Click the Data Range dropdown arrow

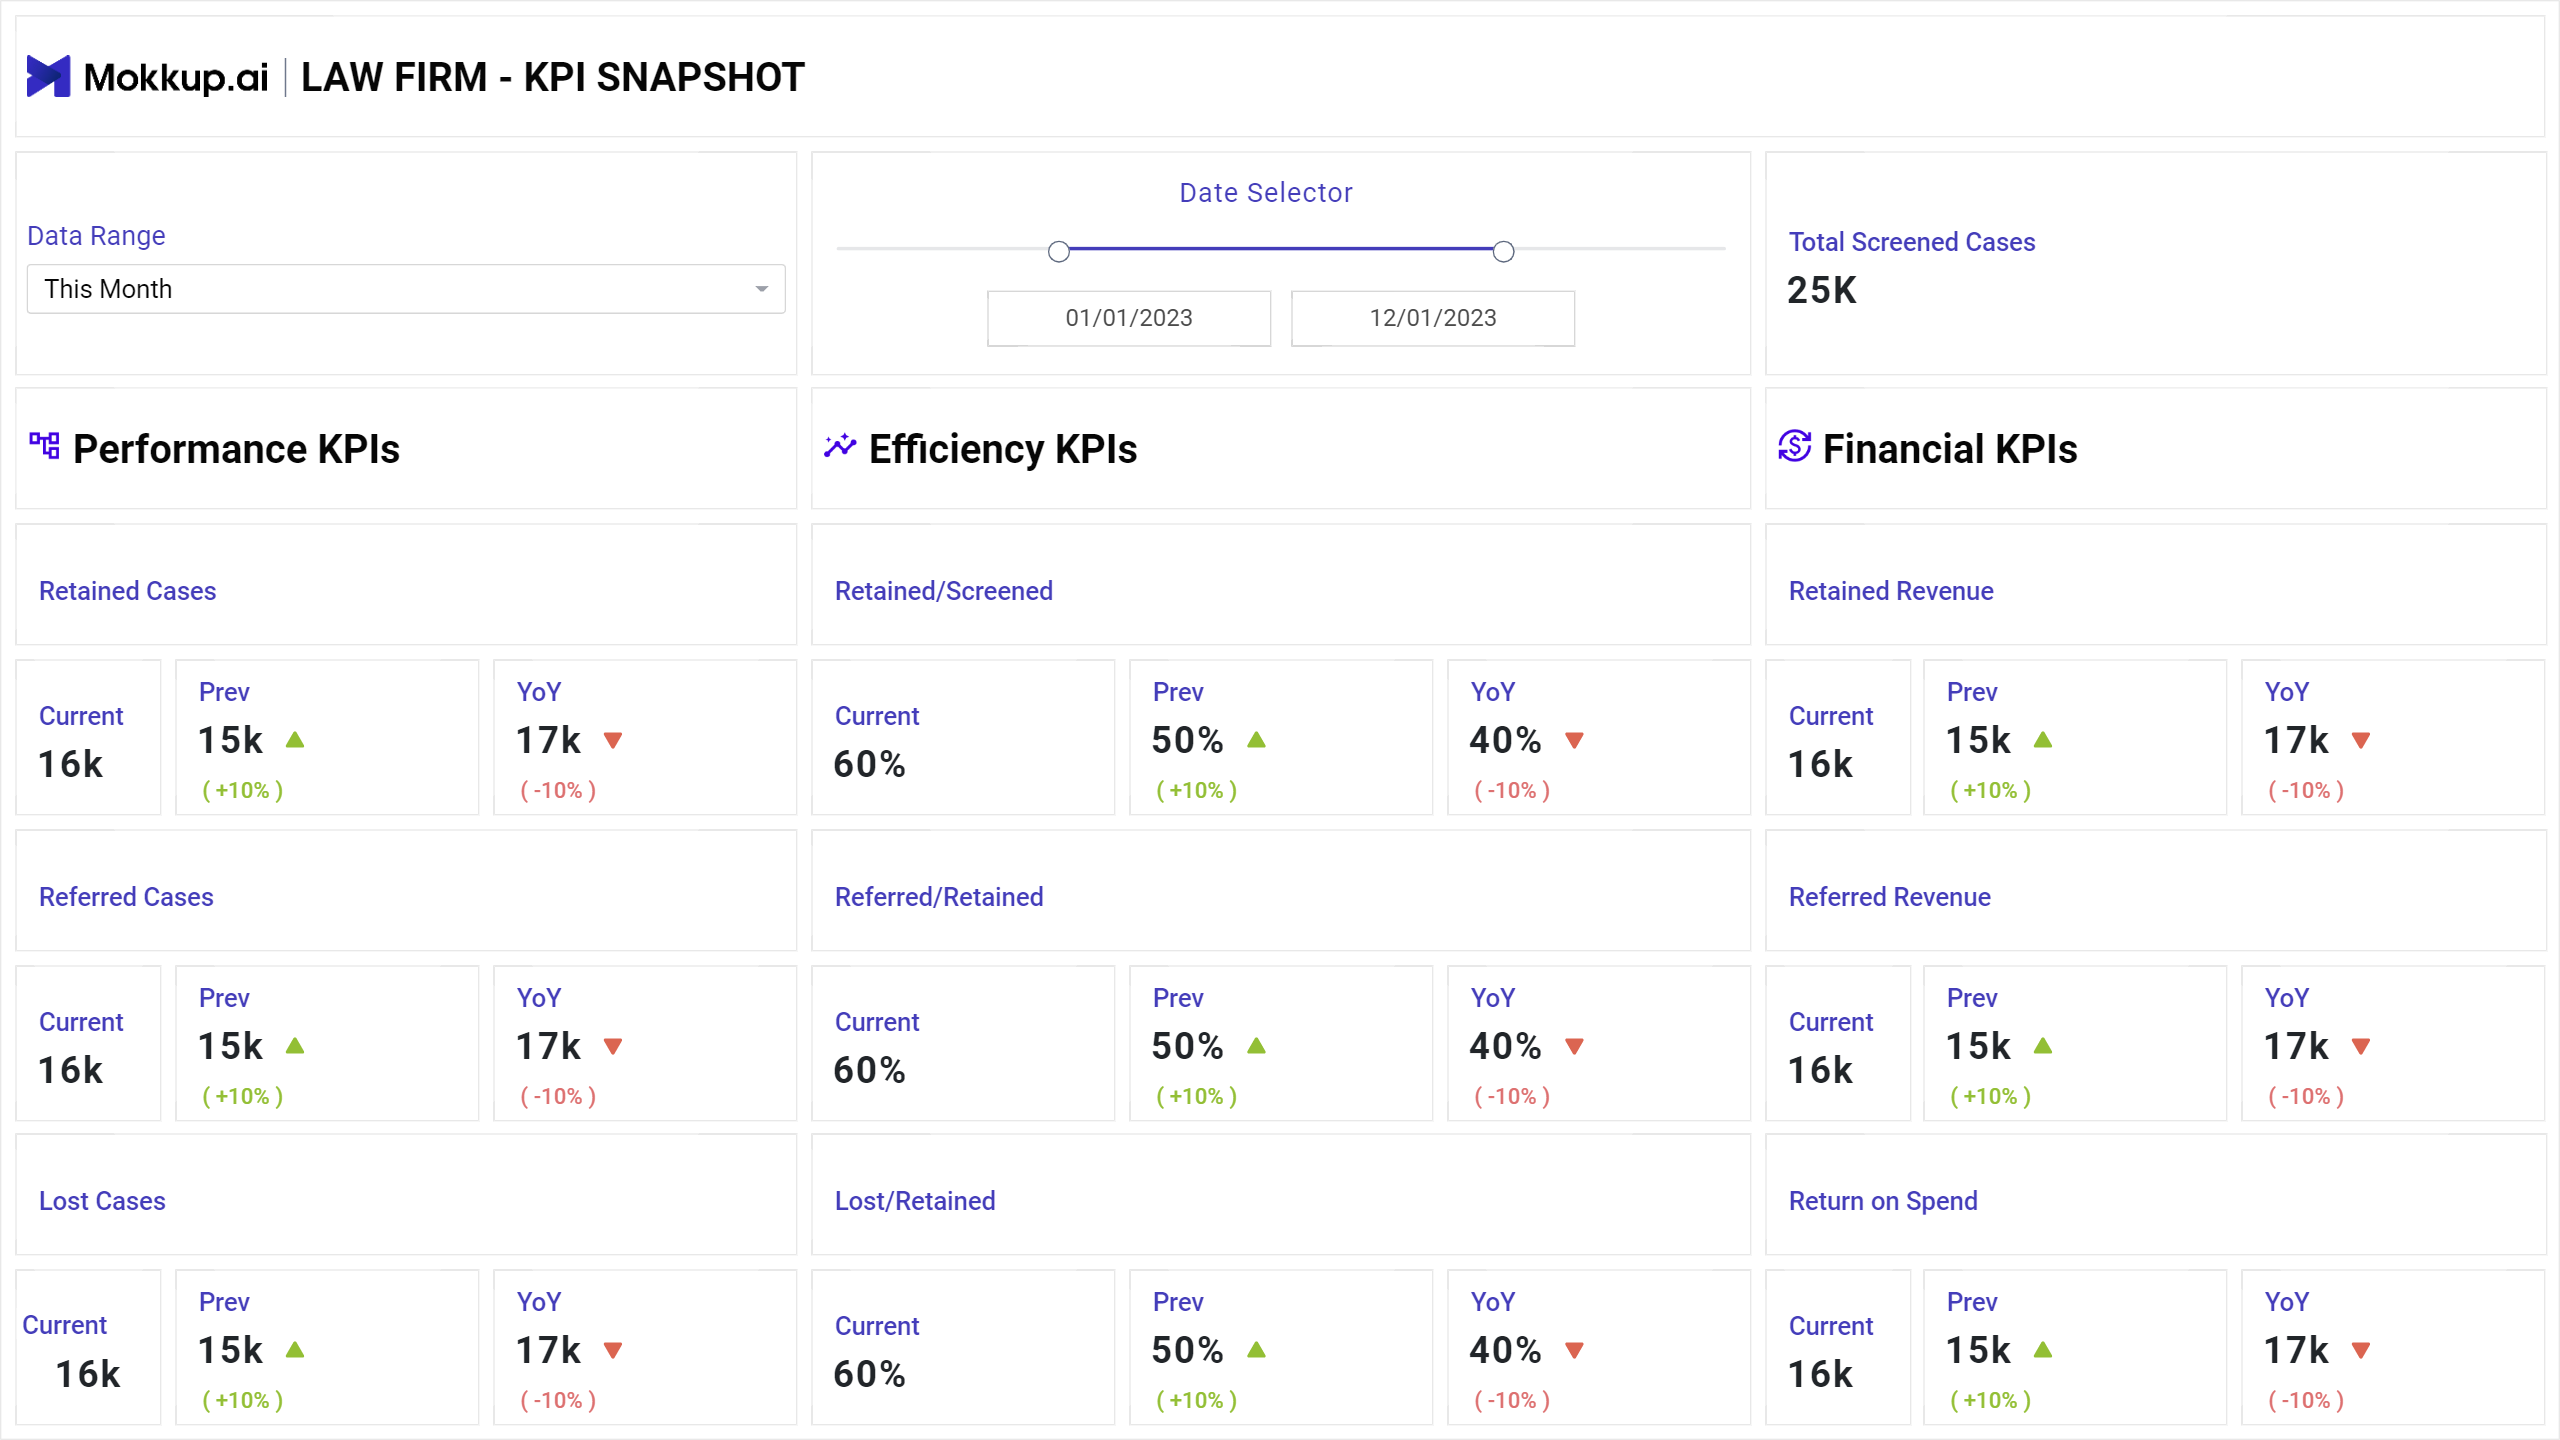coord(762,289)
